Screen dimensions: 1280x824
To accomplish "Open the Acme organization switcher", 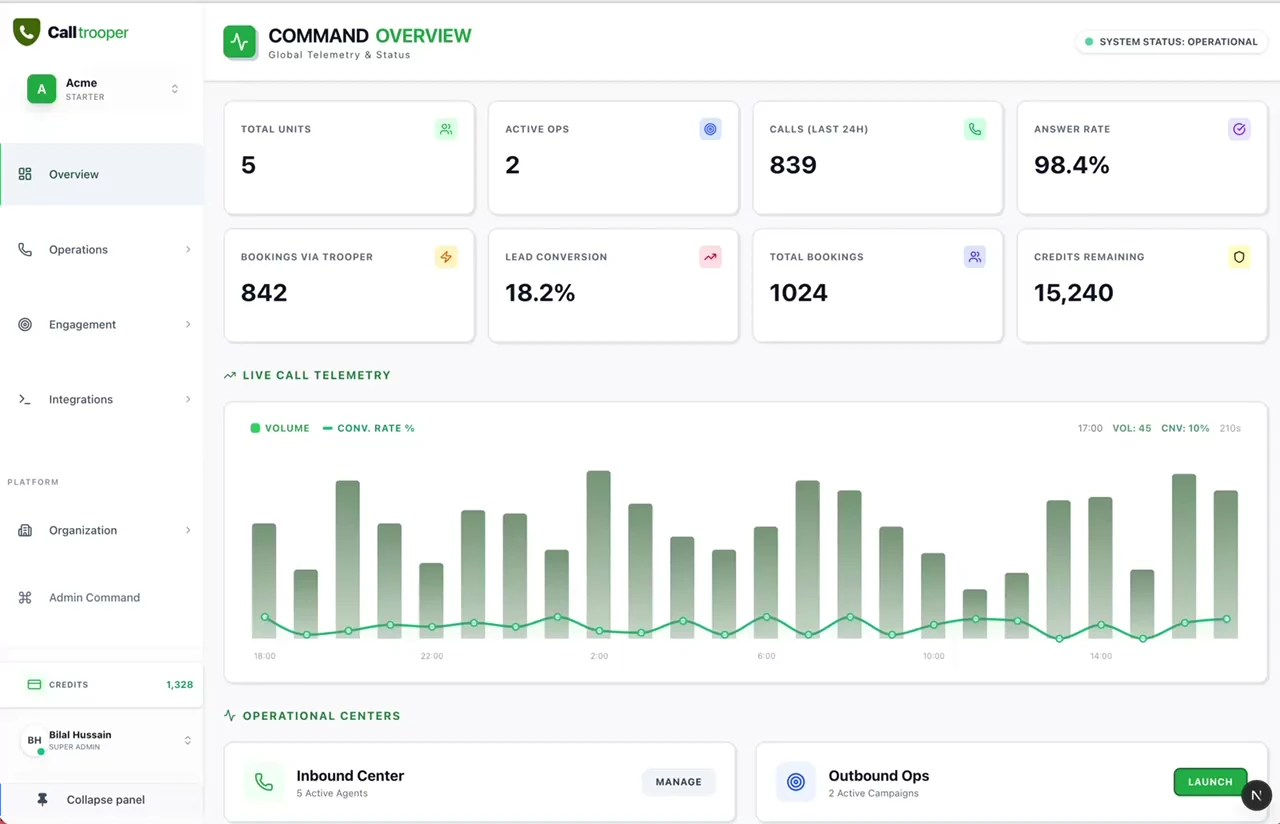I will click(x=102, y=89).
